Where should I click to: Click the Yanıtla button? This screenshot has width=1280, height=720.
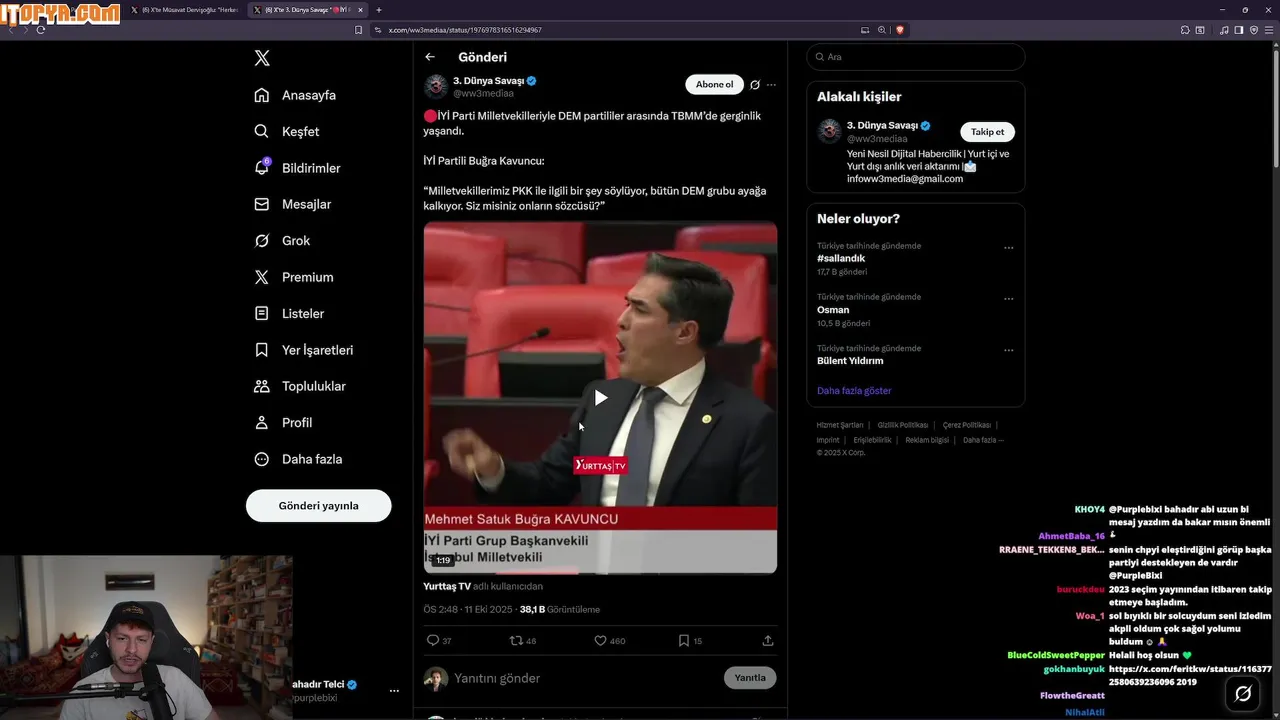click(750, 678)
